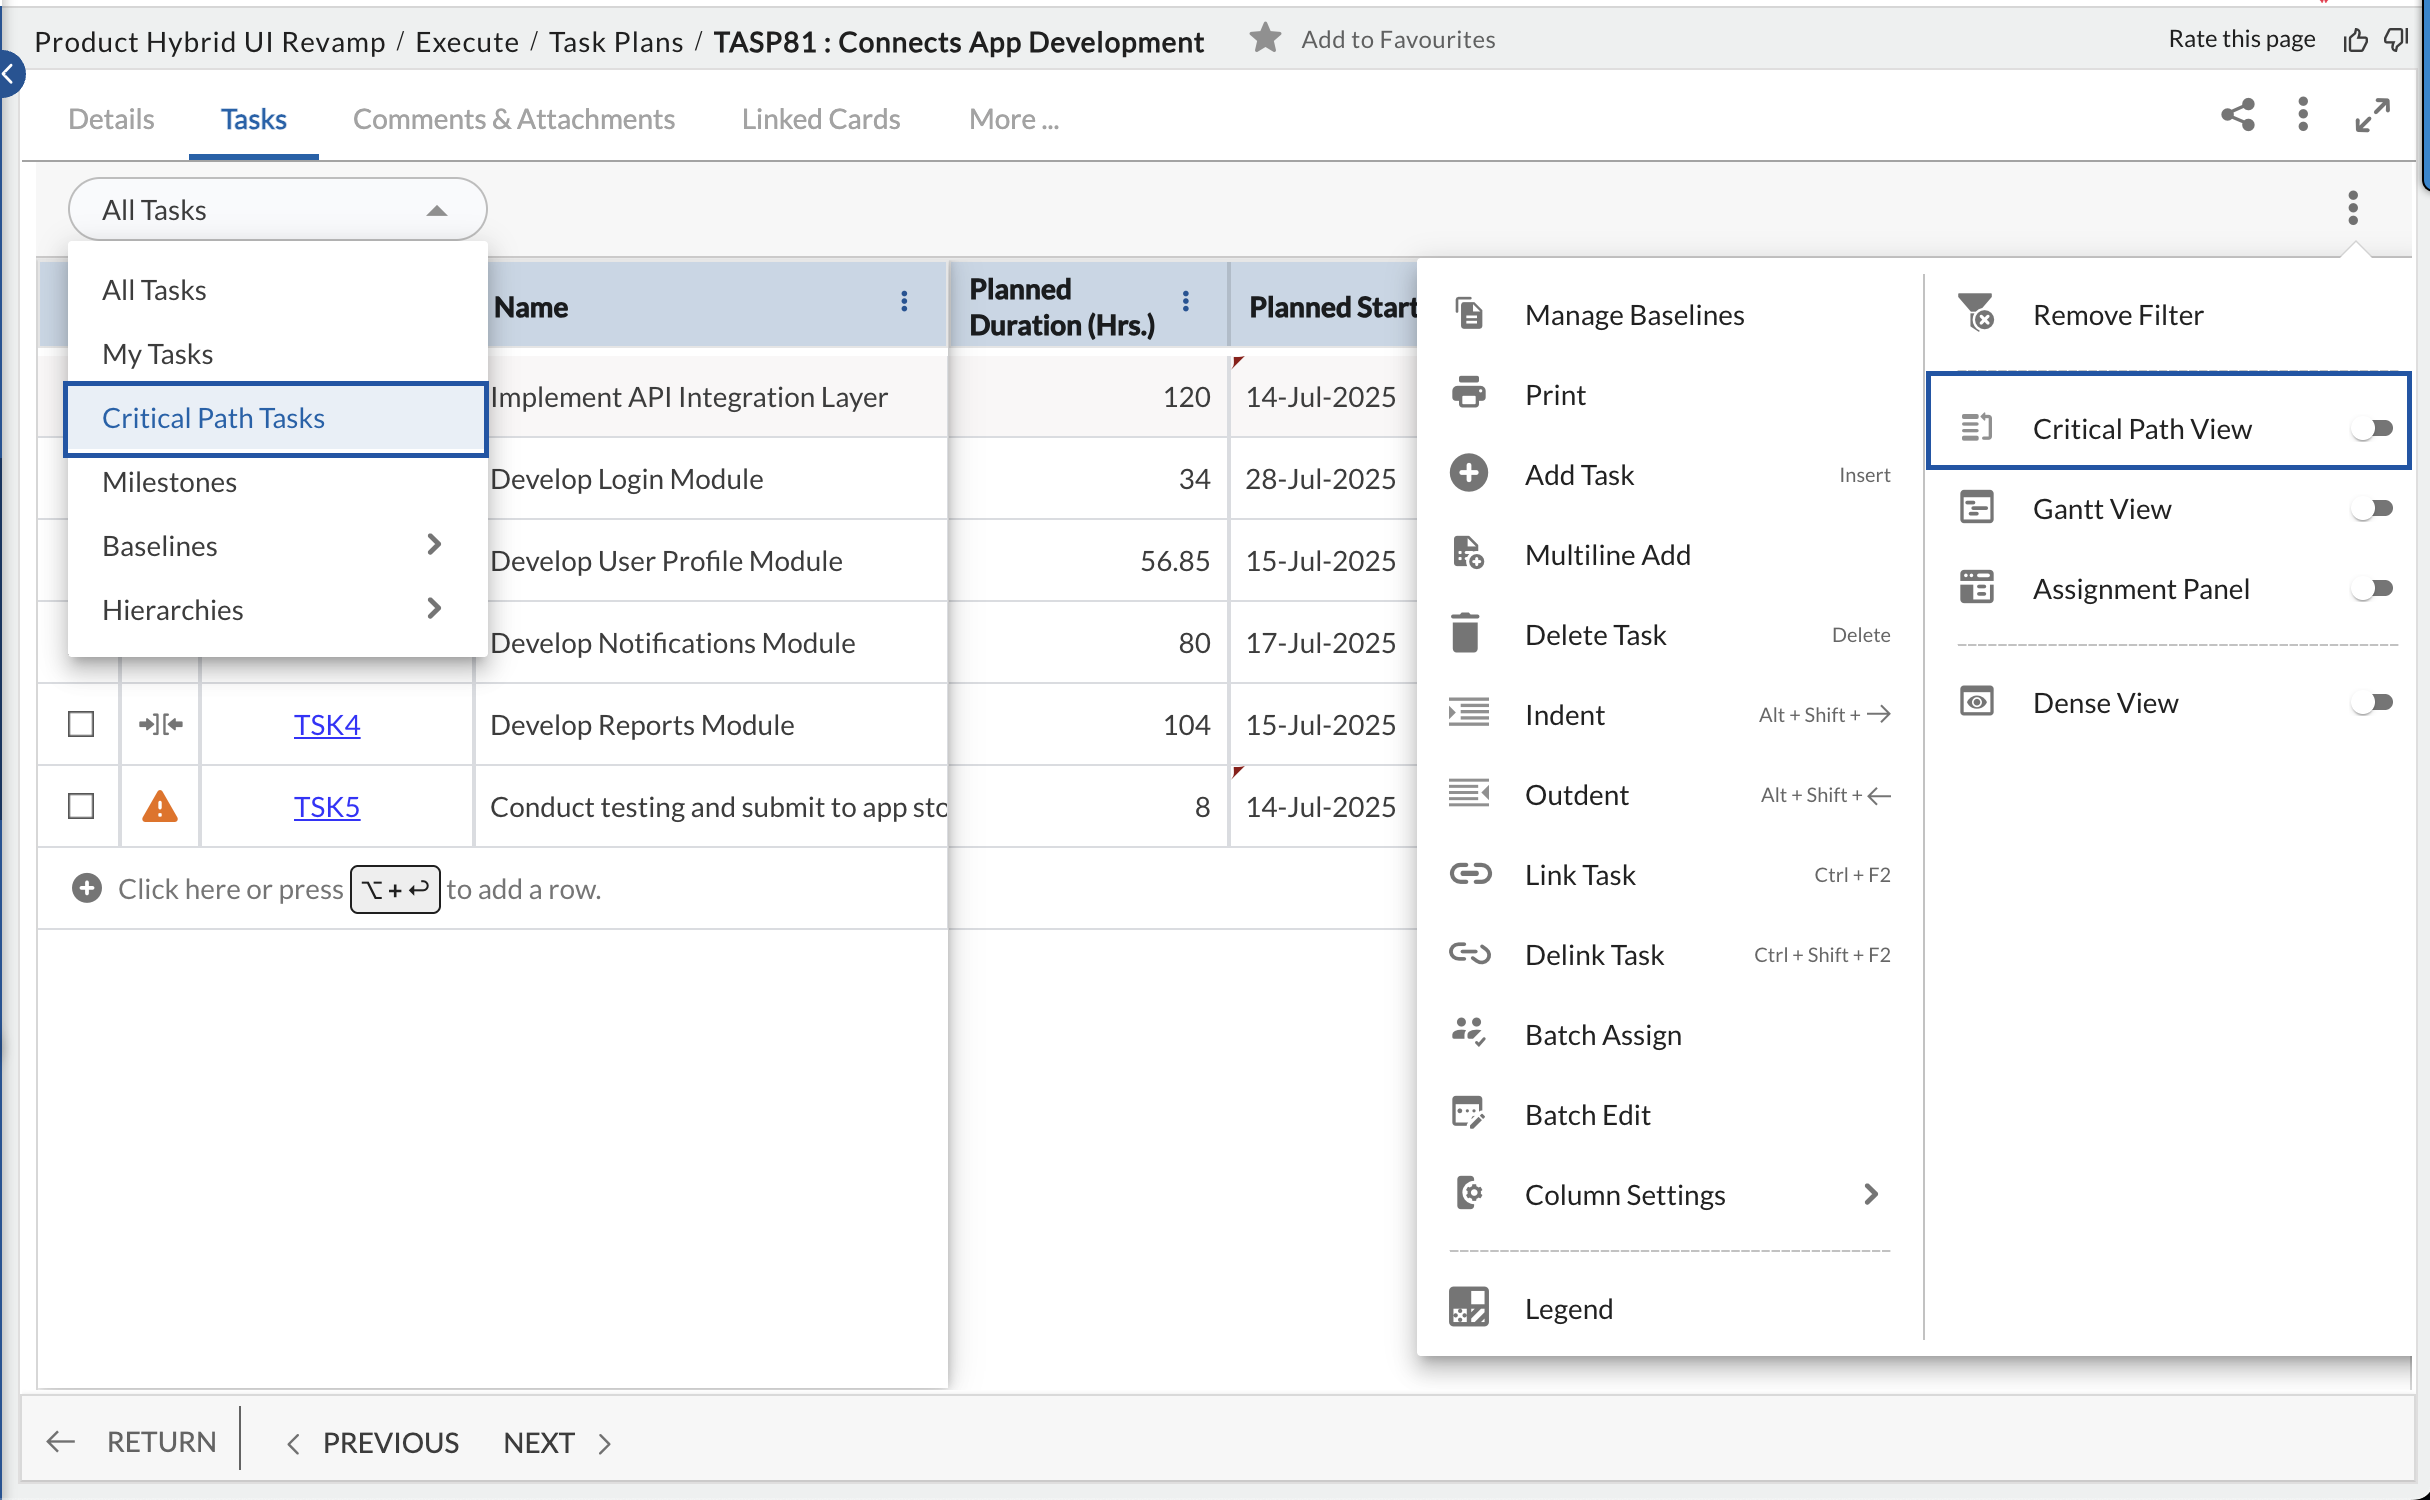Click the thumbs up rating icon
Viewport: 2430px width, 1500px height.
[x=2355, y=40]
